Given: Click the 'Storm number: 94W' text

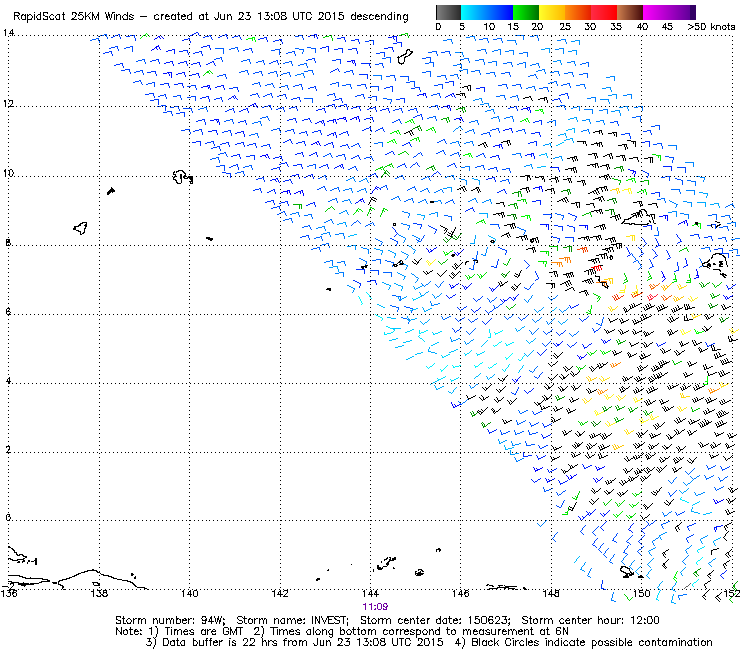Looking at the screenshot, I should click(x=170, y=620).
